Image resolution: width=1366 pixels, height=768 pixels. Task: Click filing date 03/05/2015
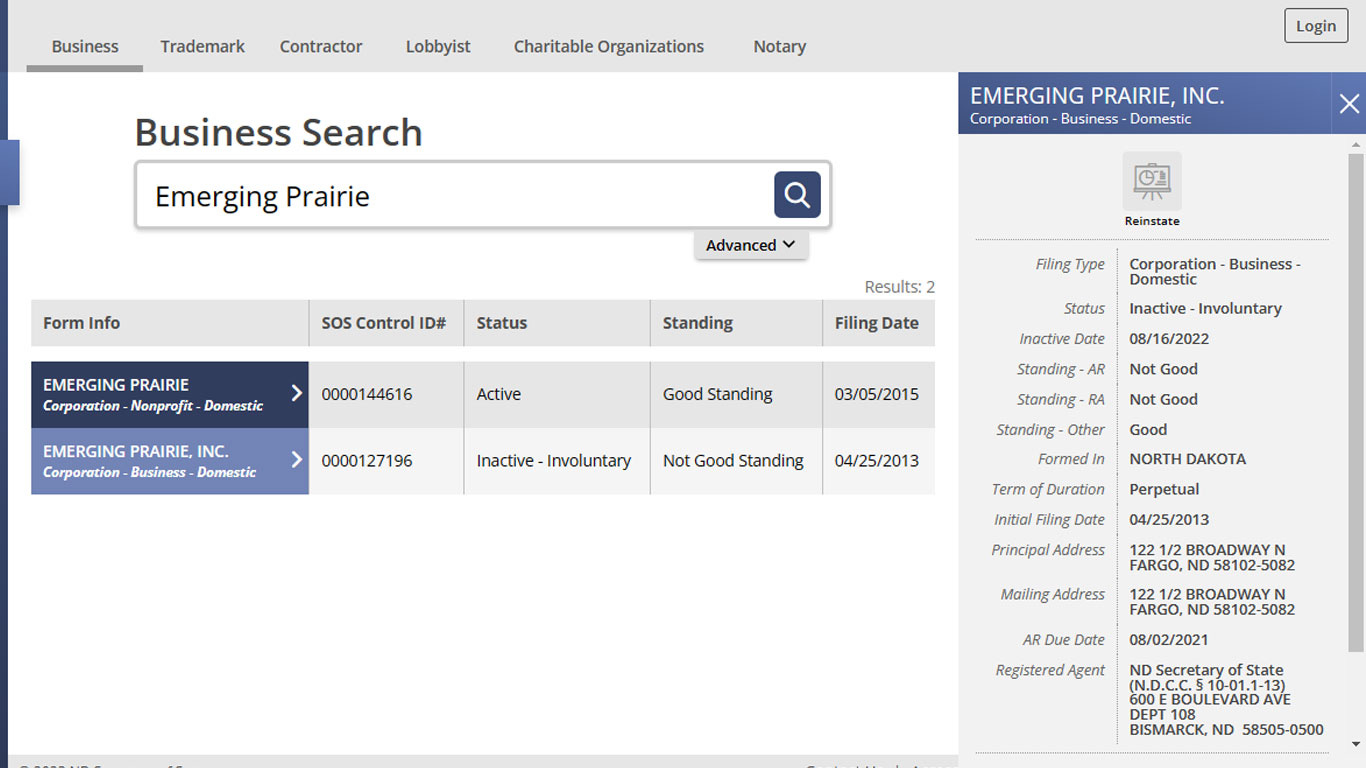pos(877,394)
